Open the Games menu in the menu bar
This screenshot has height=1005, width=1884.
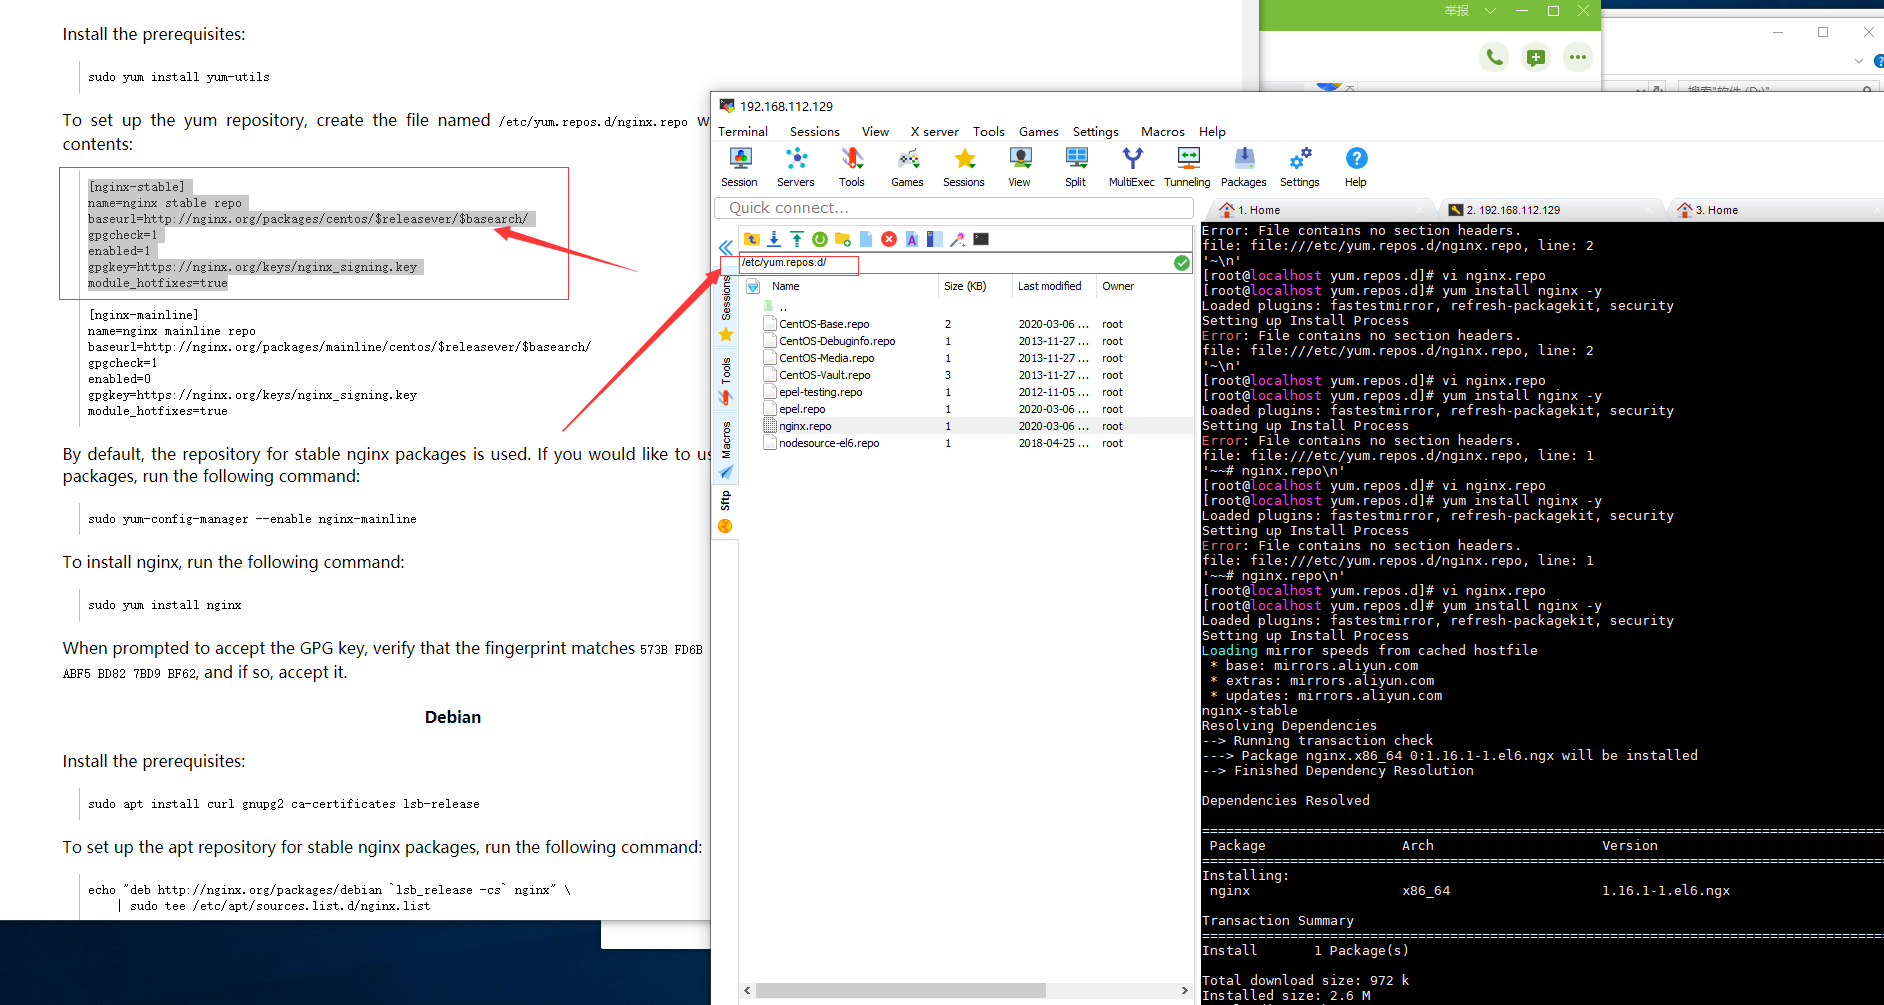(x=1039, y=131)
